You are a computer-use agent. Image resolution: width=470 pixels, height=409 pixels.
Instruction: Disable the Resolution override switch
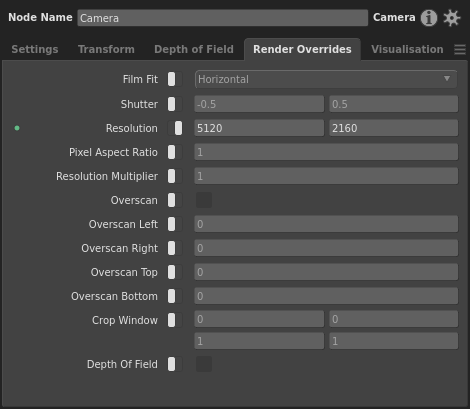[175, 128]
